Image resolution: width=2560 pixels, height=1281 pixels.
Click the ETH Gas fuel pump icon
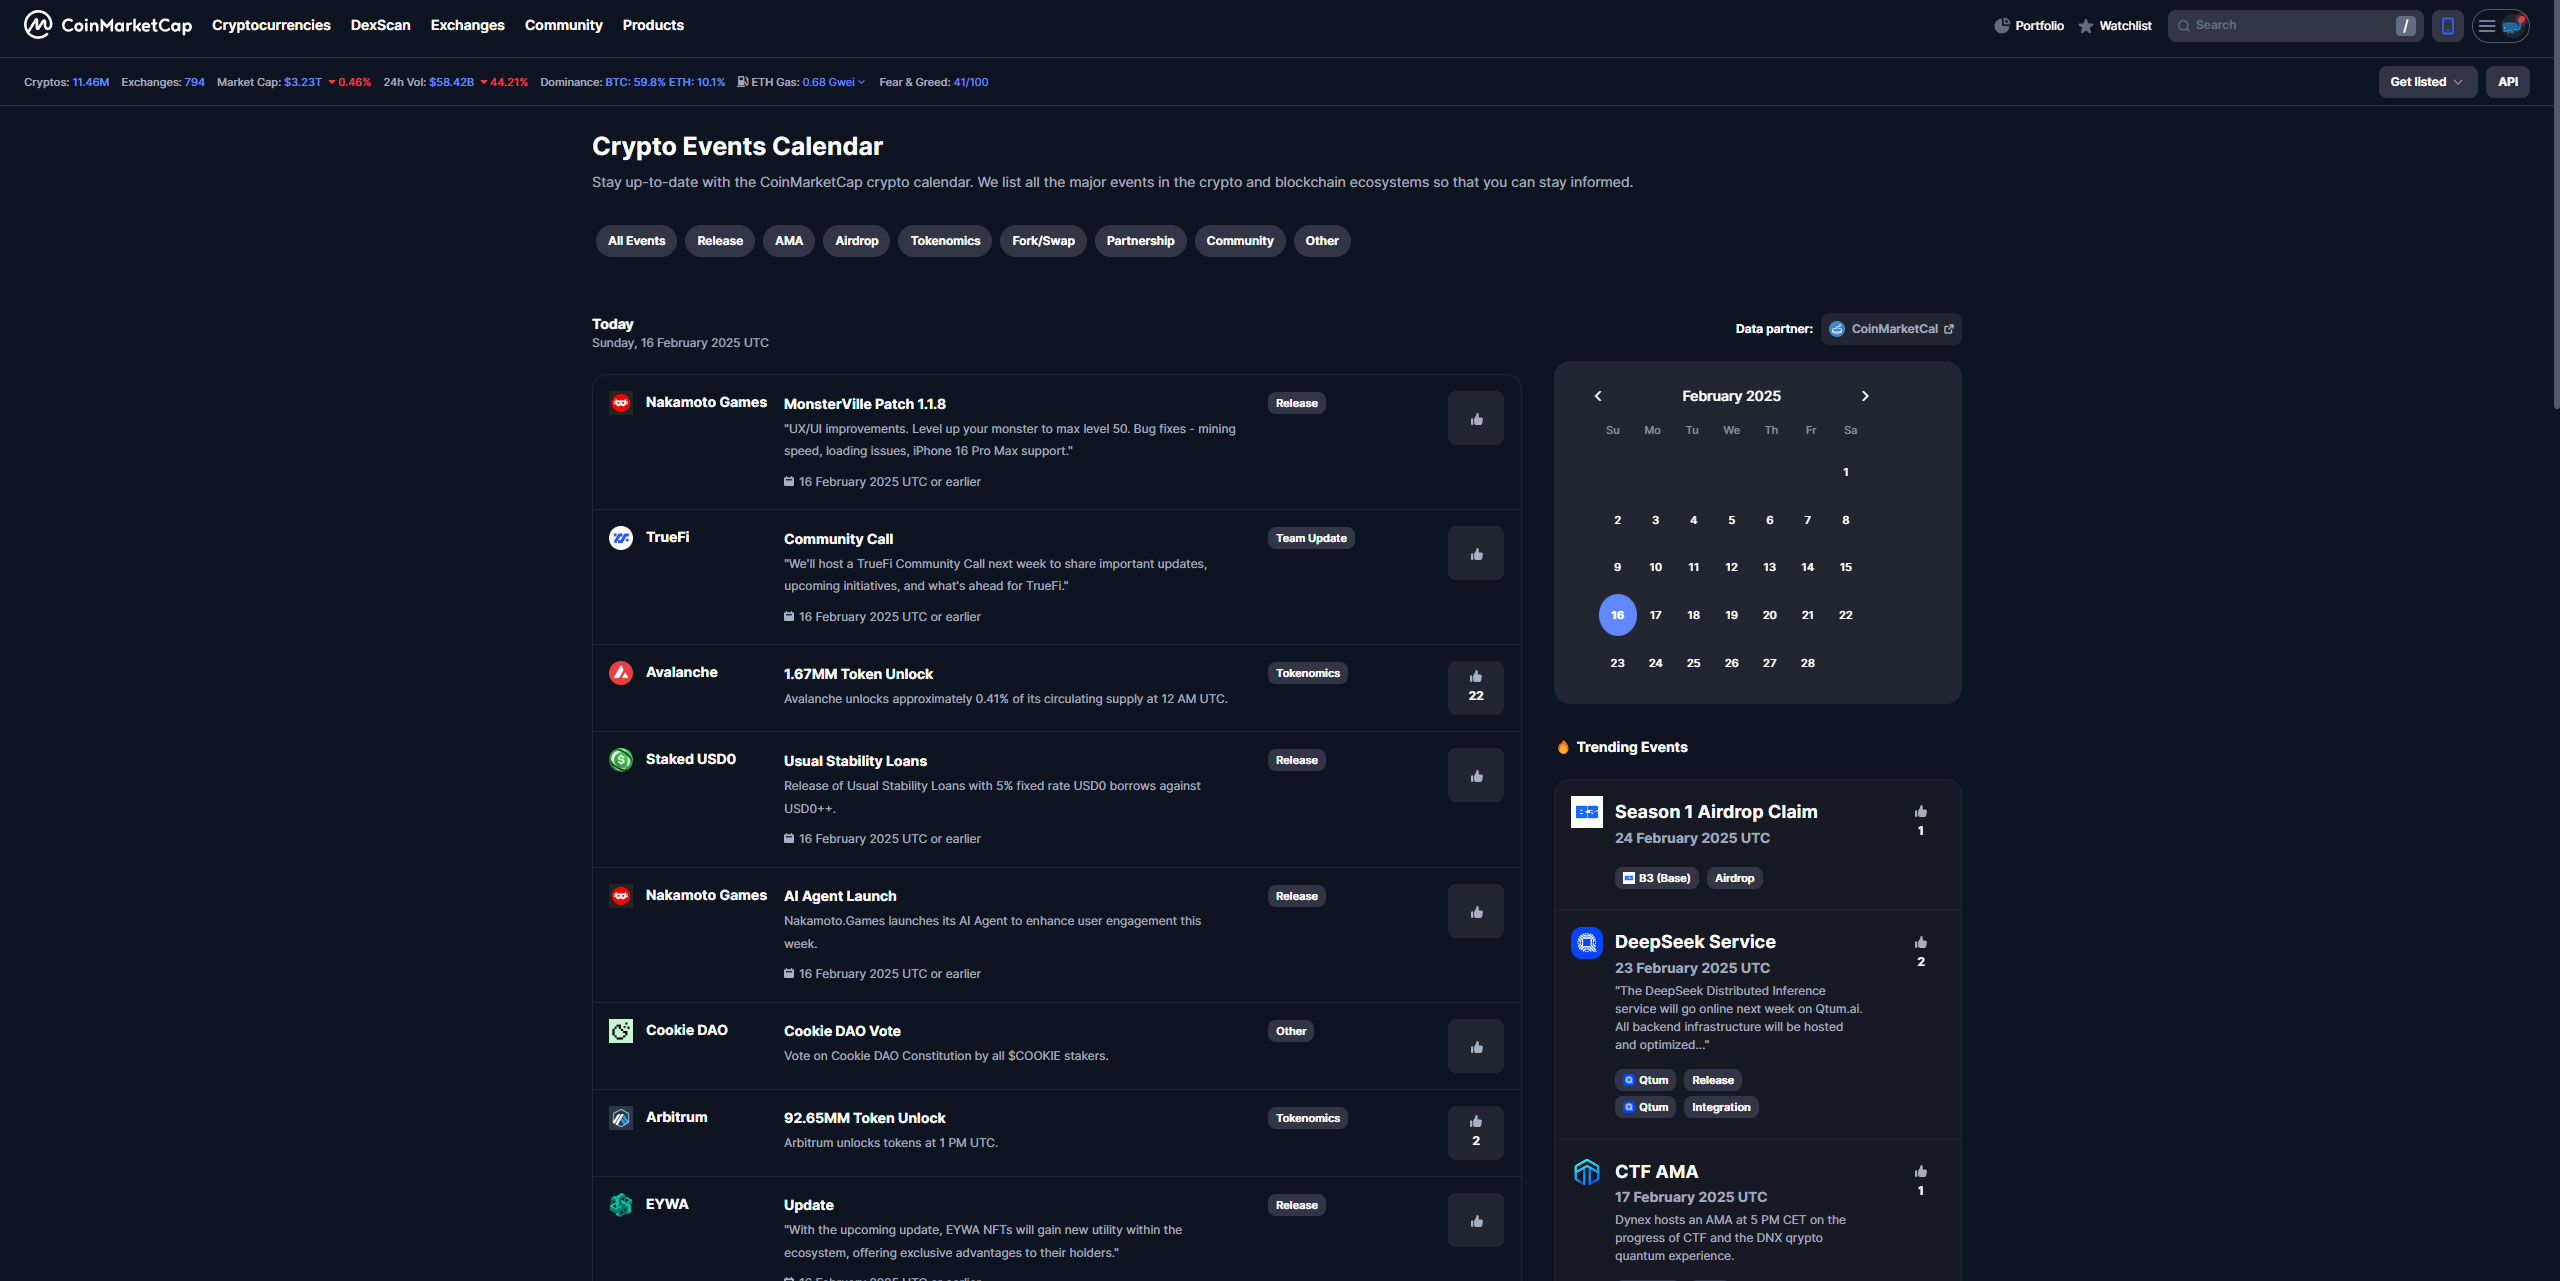coord(742,81)
